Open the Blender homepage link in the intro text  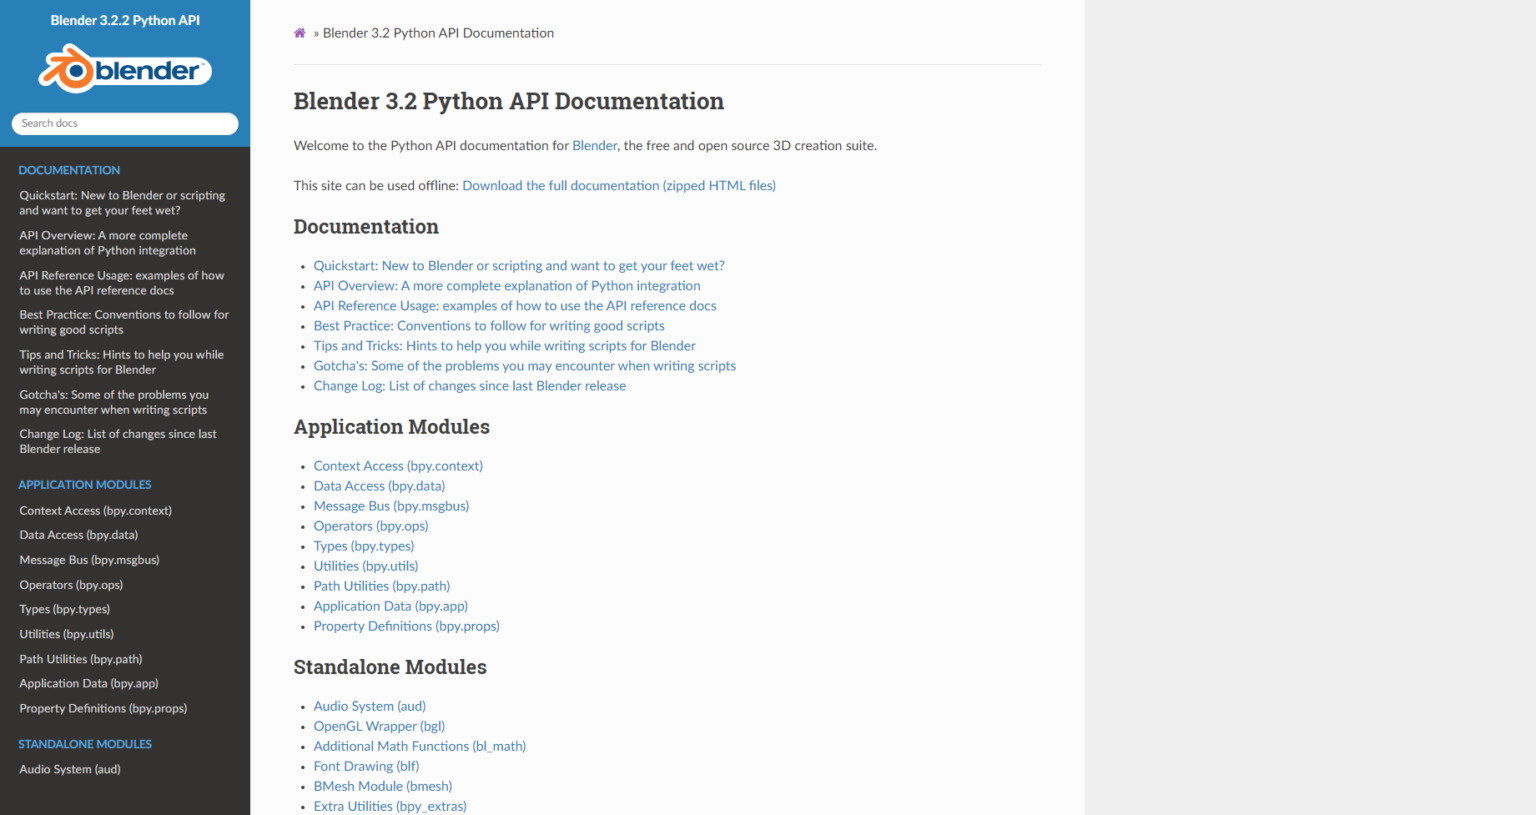(594, 145)
